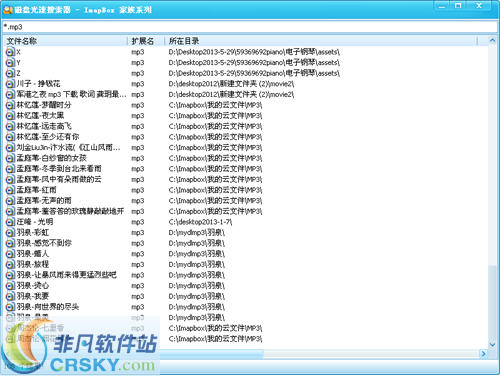Click the vertical scrollbar down arrow
This screenshot has height=376, width=500.
(492, 345)
